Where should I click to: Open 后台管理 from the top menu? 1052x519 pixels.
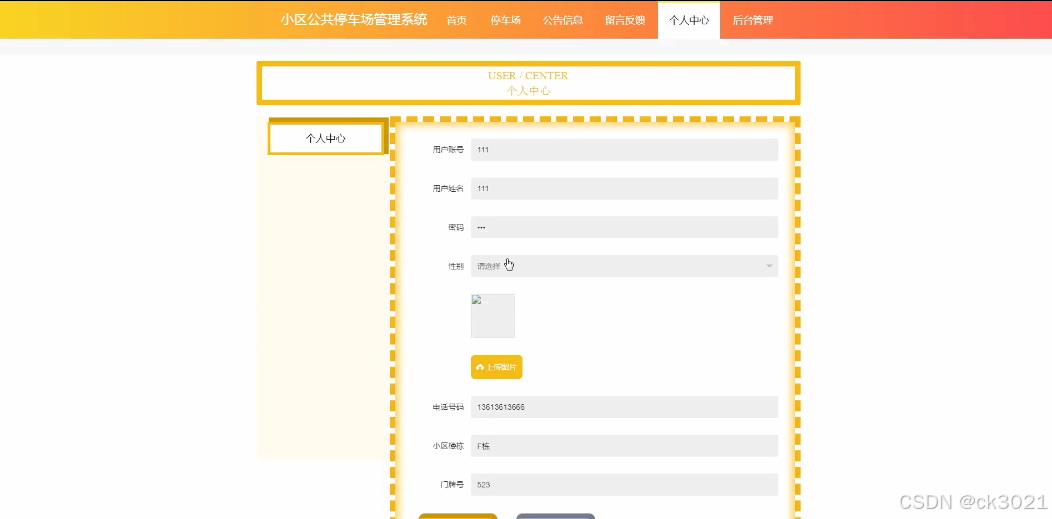[x=752, y=20]
